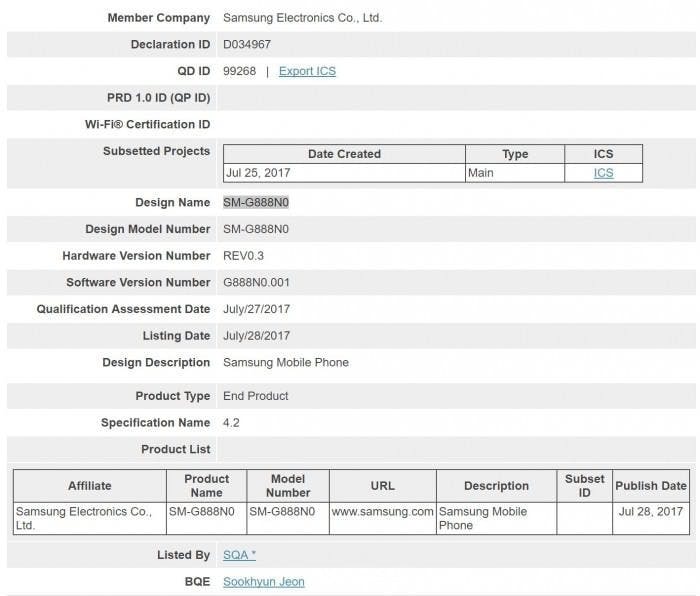Viewport: 700px width, 596px height.
Task: Click the Listed By label
Action: (x=183, y=554)
